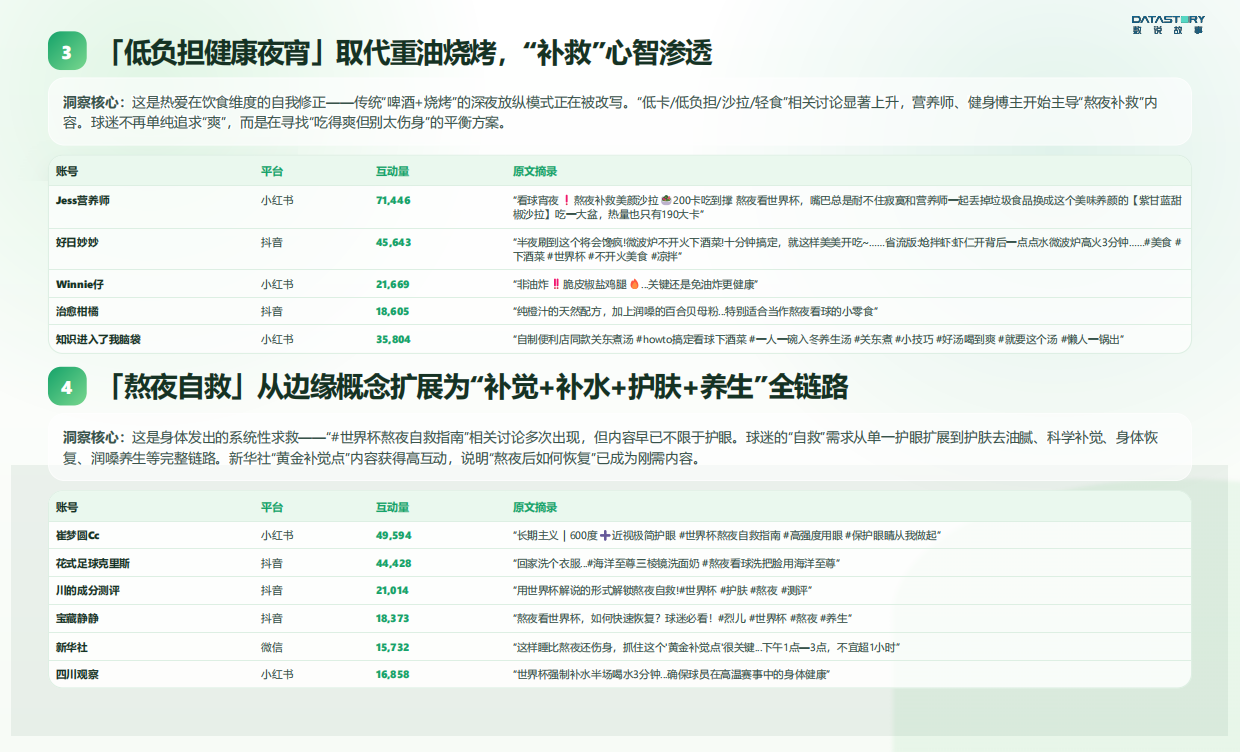Image resolution: width=1240 pixels, height=752 pixels.
Task: Click insight paragraph about 啤酒+烧烤
Action: click(611, 112)
